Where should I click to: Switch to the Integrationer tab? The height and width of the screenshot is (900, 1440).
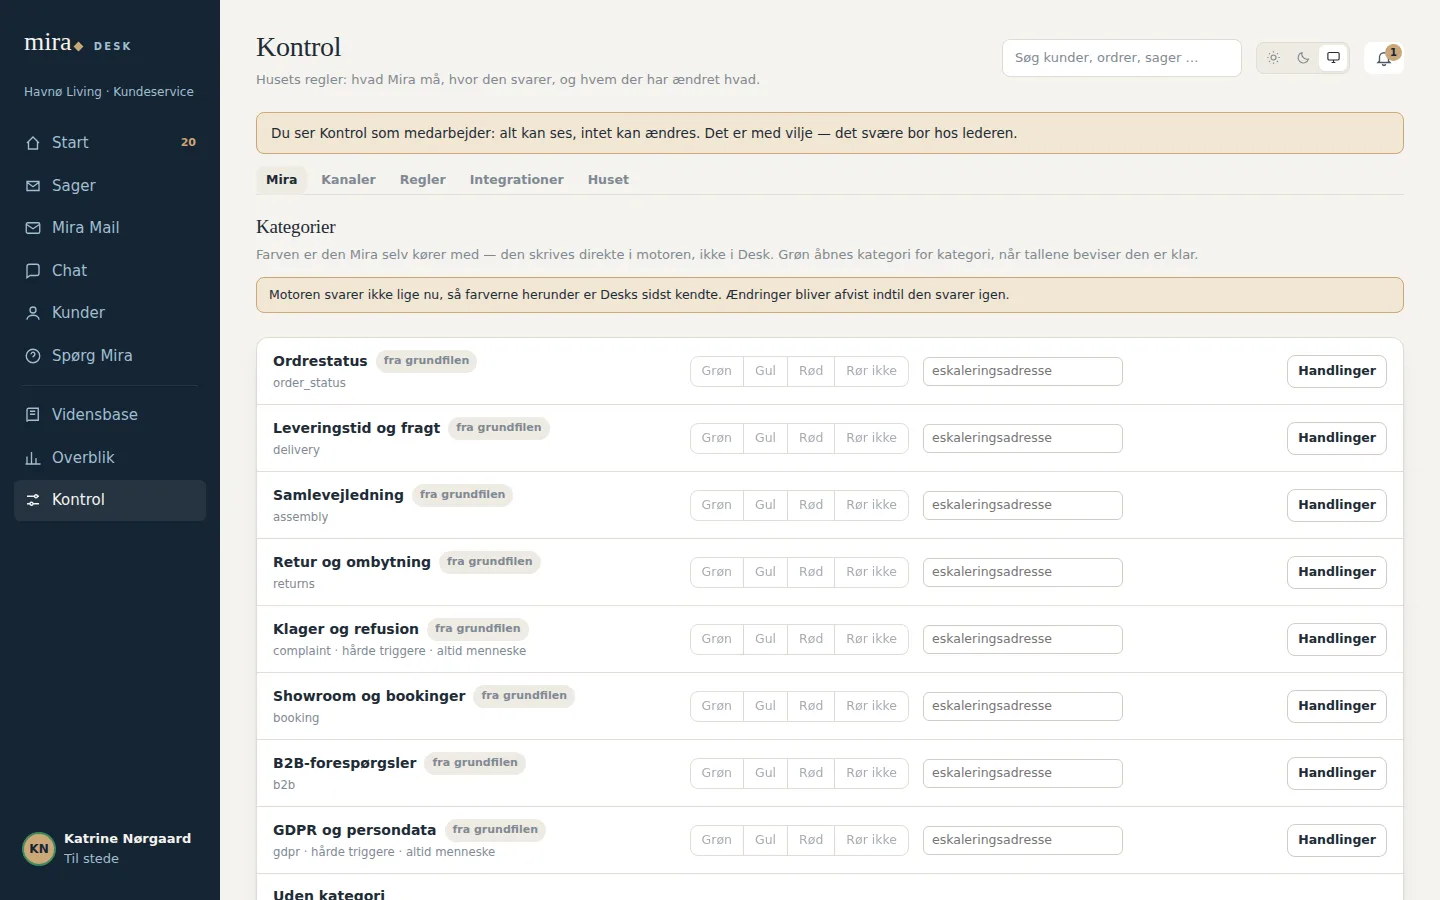[x=516, y=180]
